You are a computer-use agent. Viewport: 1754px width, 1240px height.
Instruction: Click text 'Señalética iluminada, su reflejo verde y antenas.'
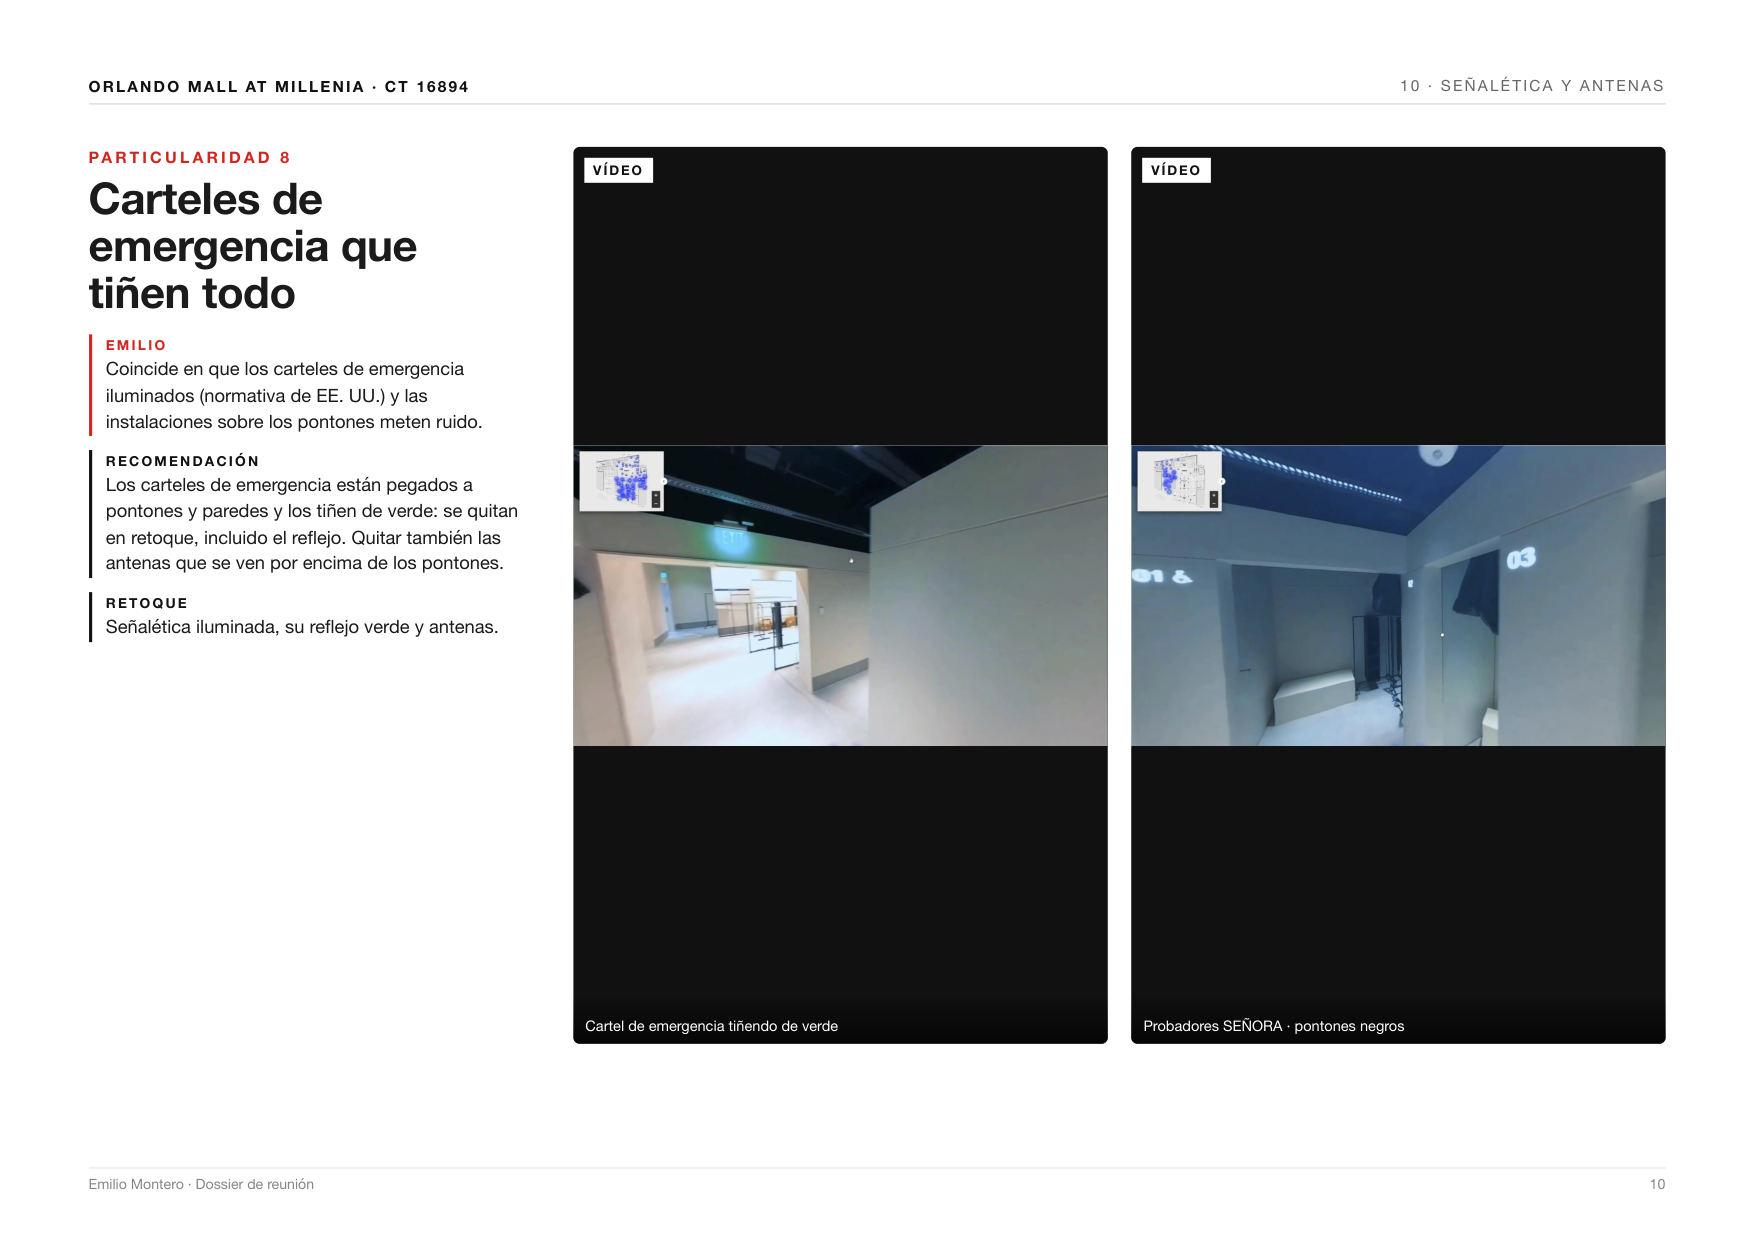coord(302,627)
